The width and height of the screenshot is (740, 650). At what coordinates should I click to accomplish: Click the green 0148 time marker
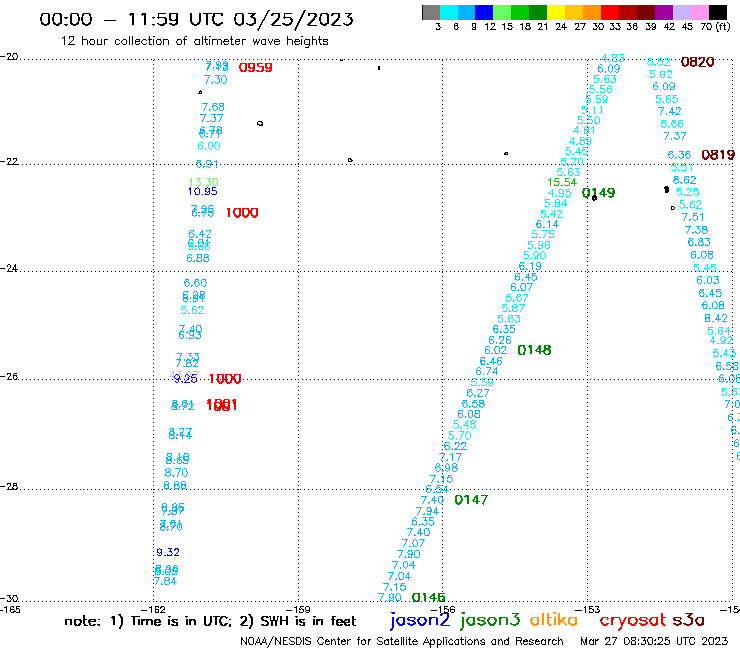click(534, 350)
